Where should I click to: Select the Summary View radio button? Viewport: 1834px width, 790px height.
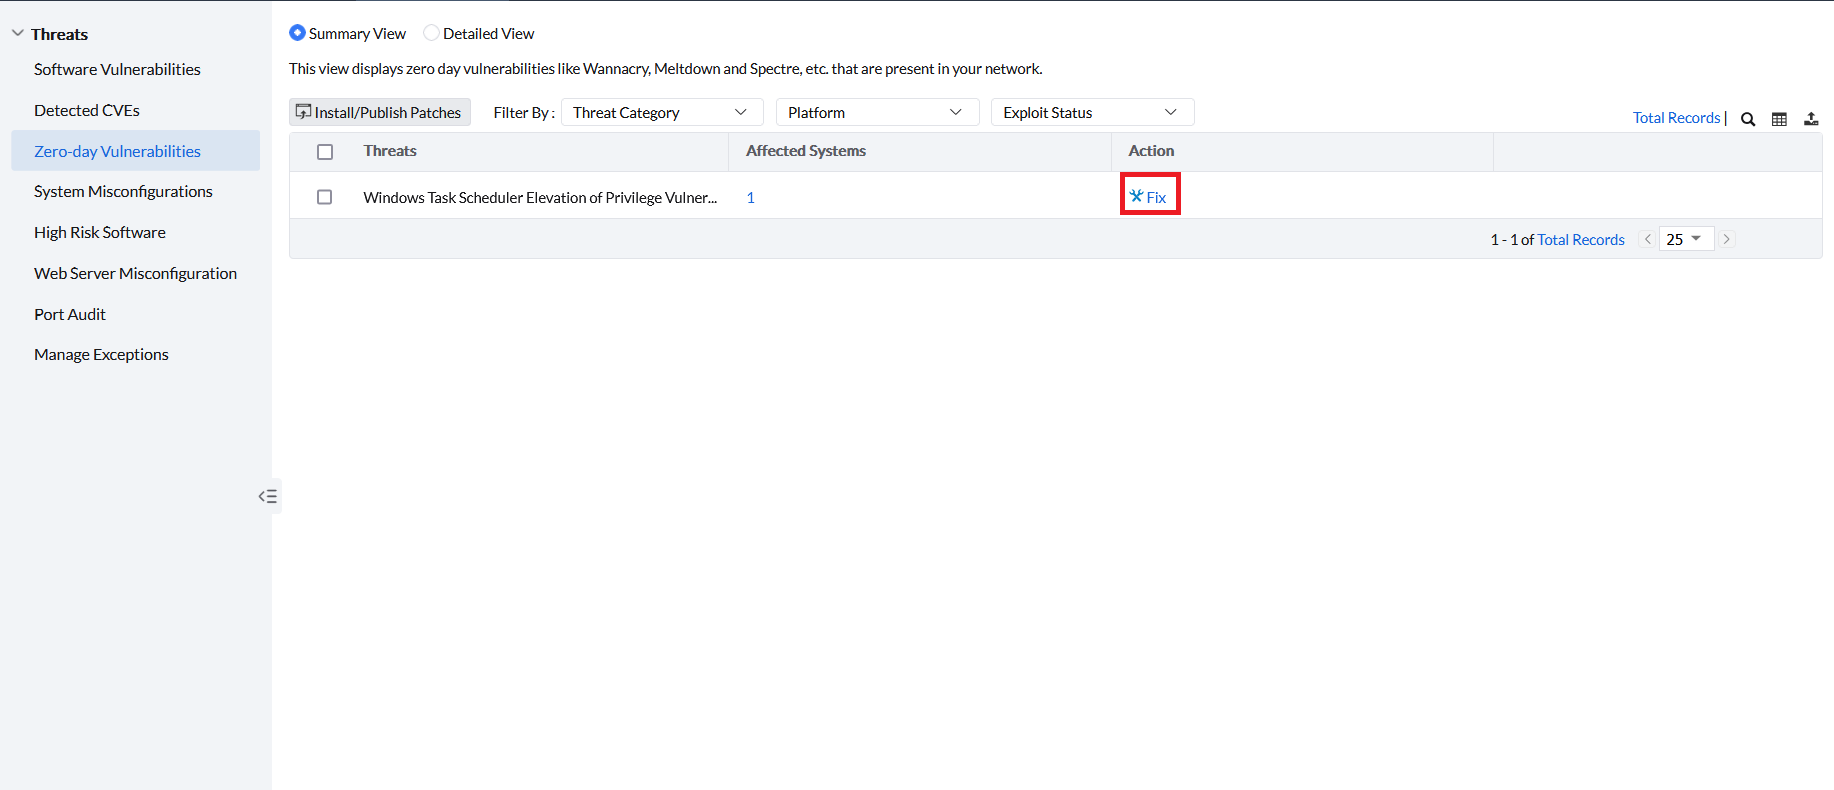pyautogui.click(x=298, y=33)
